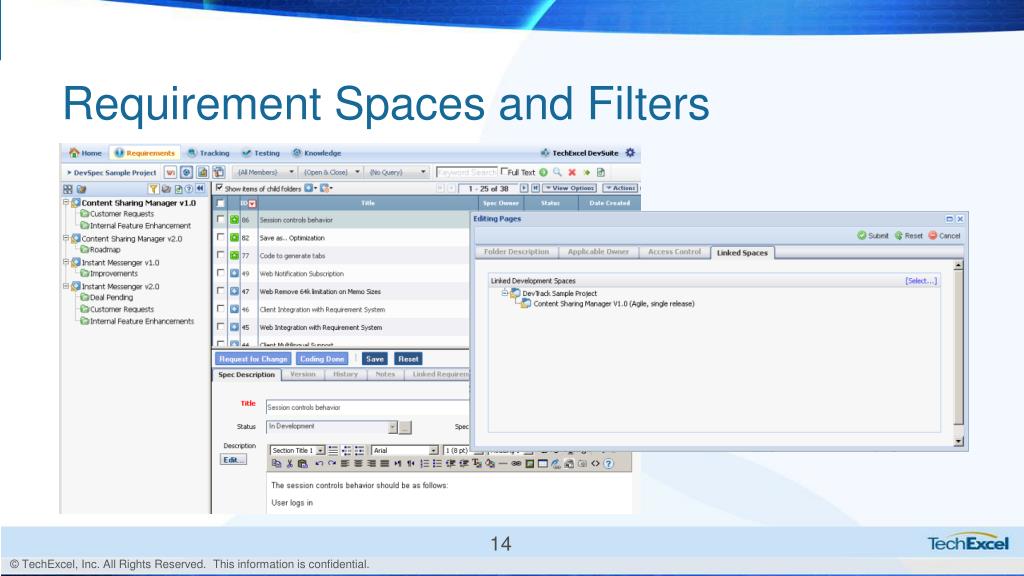
Task: Click the blue status icon of item 49
Action: click(x=234, y=274)
